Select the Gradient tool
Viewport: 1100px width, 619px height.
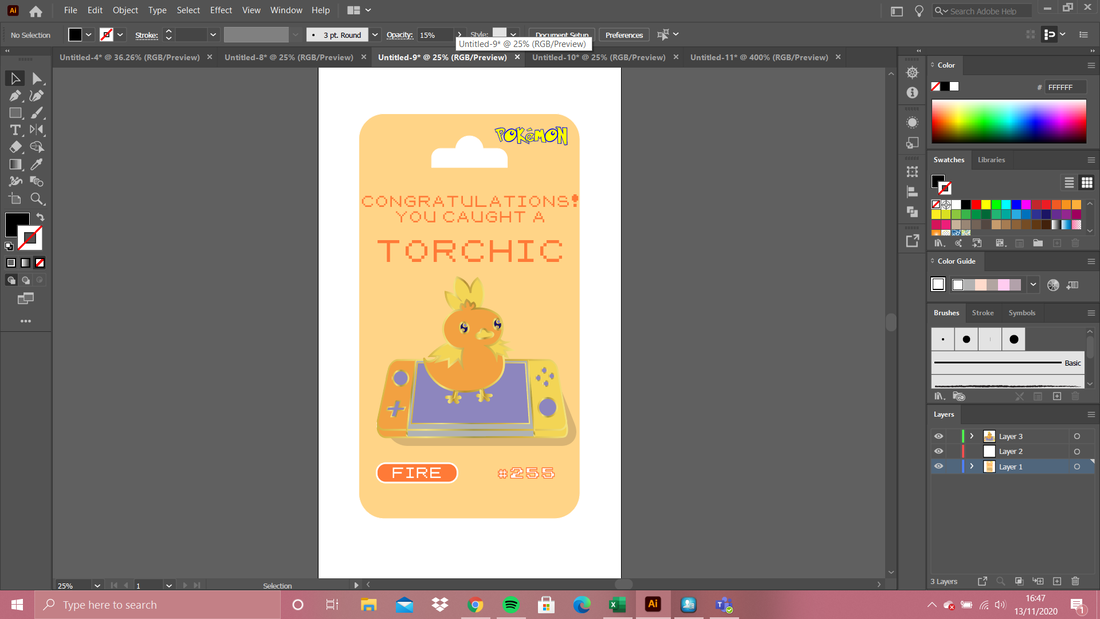point(15,164)
